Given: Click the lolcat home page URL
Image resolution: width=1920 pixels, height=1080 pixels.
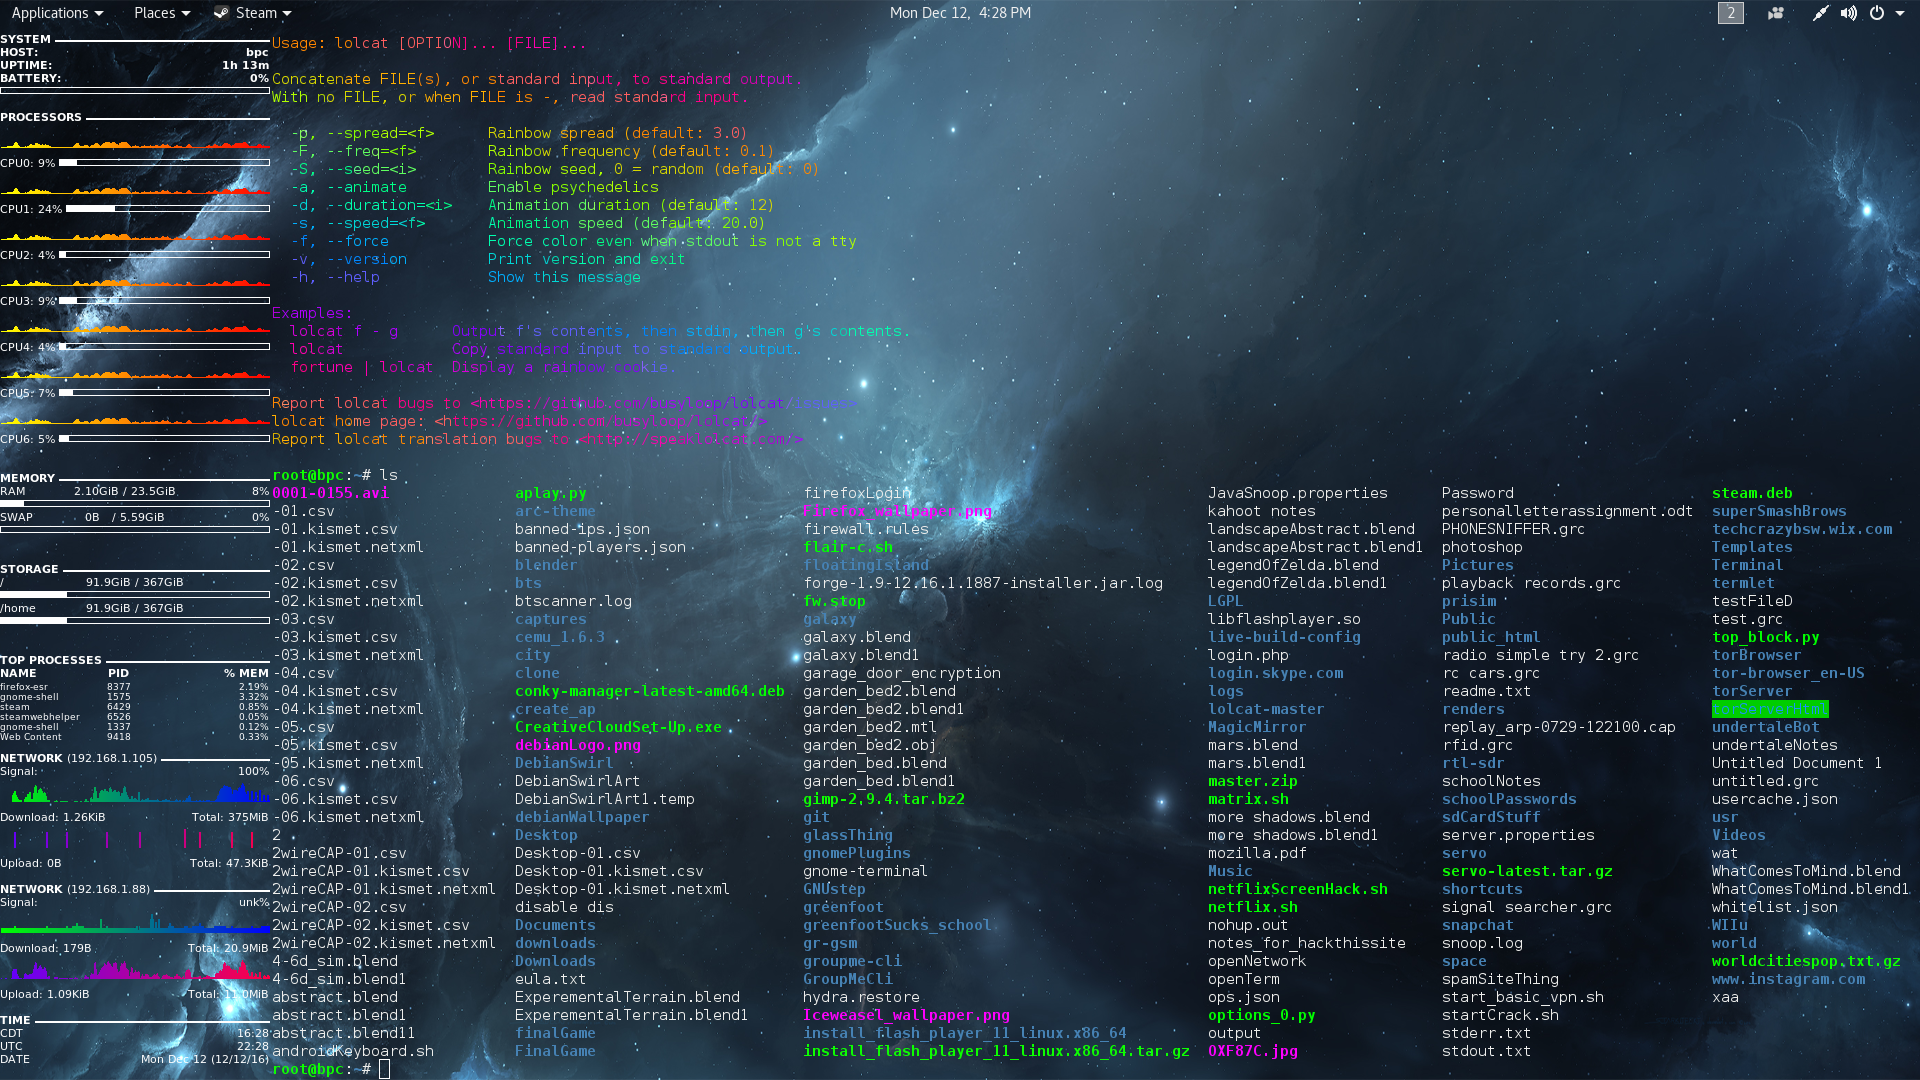Looking at the screenshot, I should point(601,421).
